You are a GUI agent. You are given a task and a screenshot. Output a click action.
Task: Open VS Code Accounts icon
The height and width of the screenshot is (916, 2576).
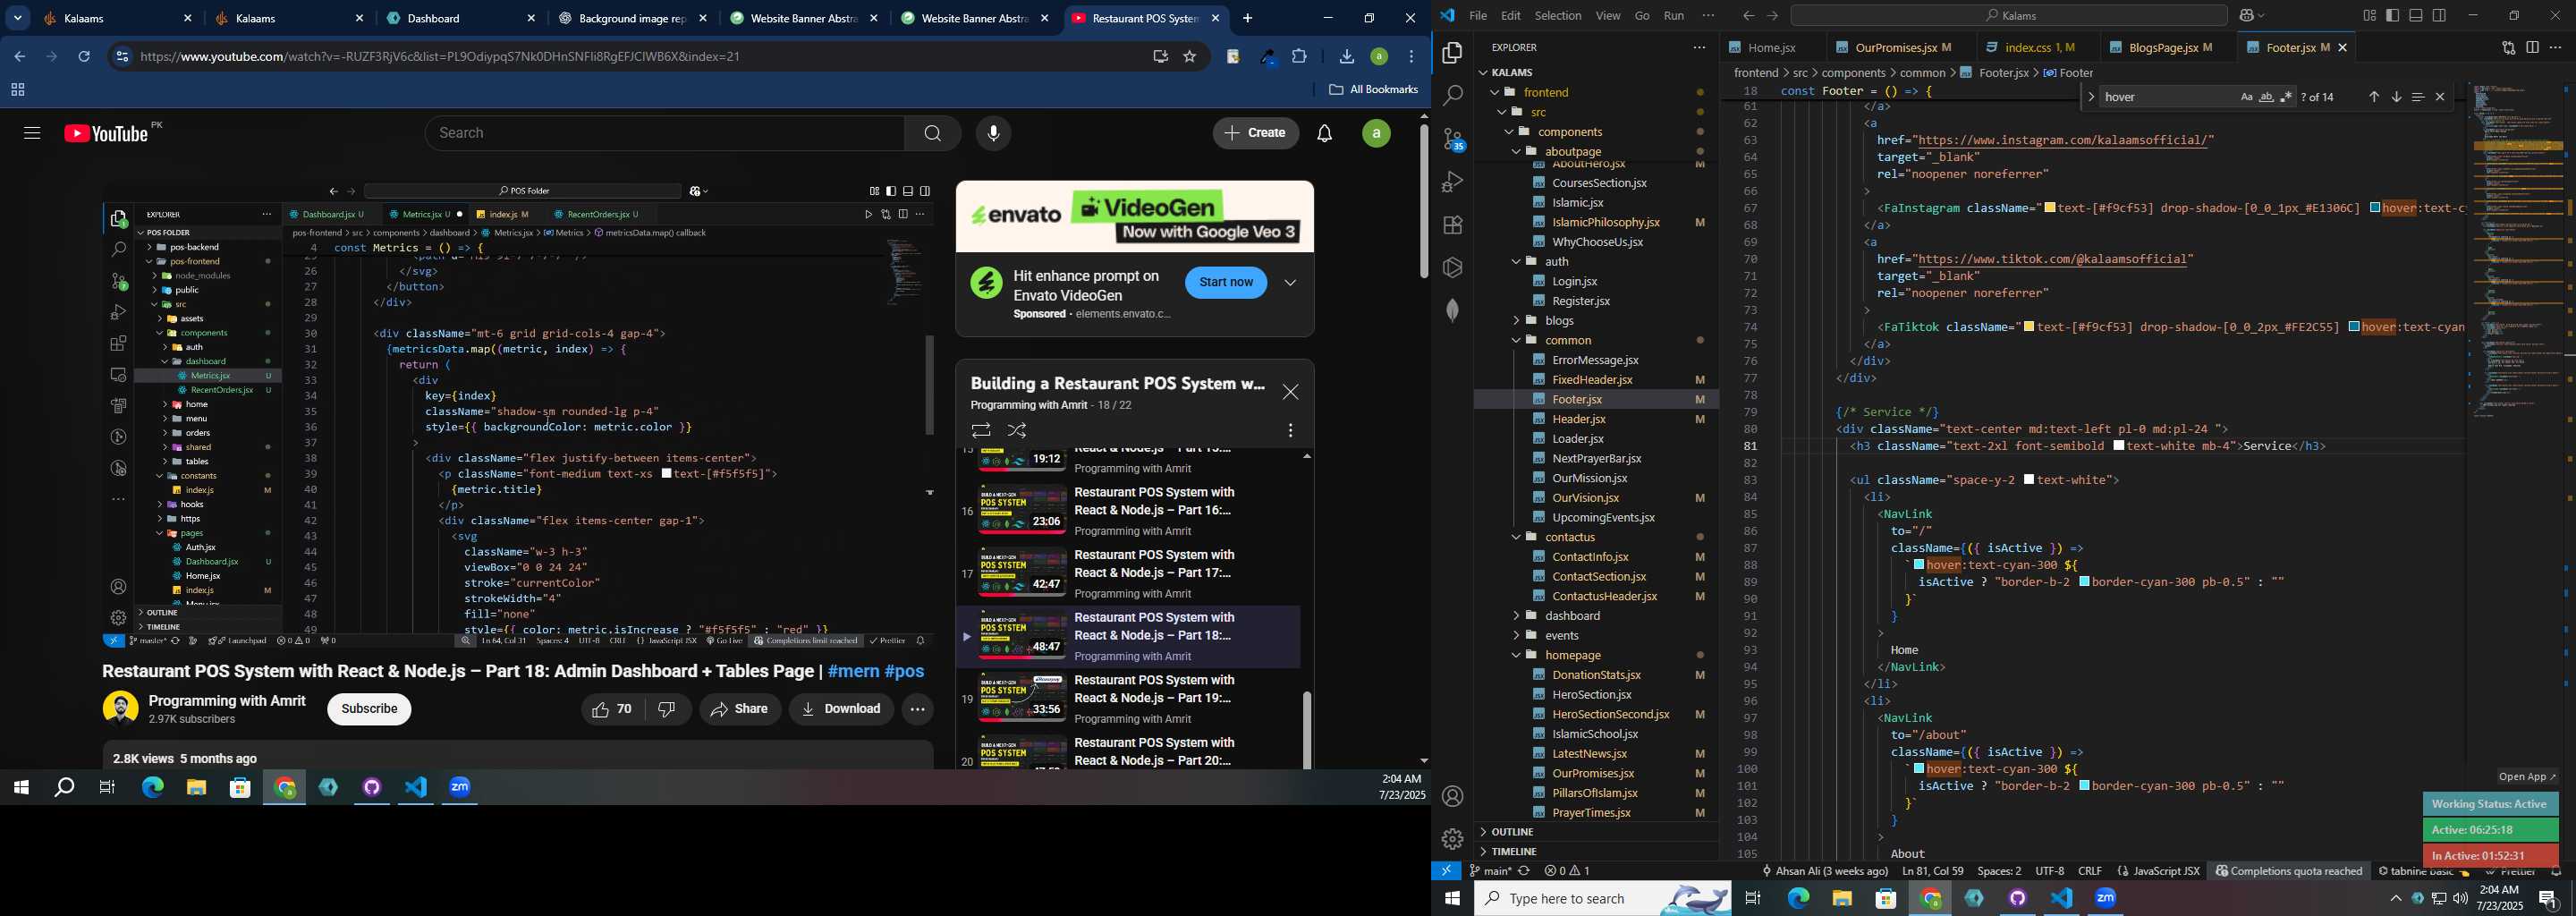(x=1452, y=797)
